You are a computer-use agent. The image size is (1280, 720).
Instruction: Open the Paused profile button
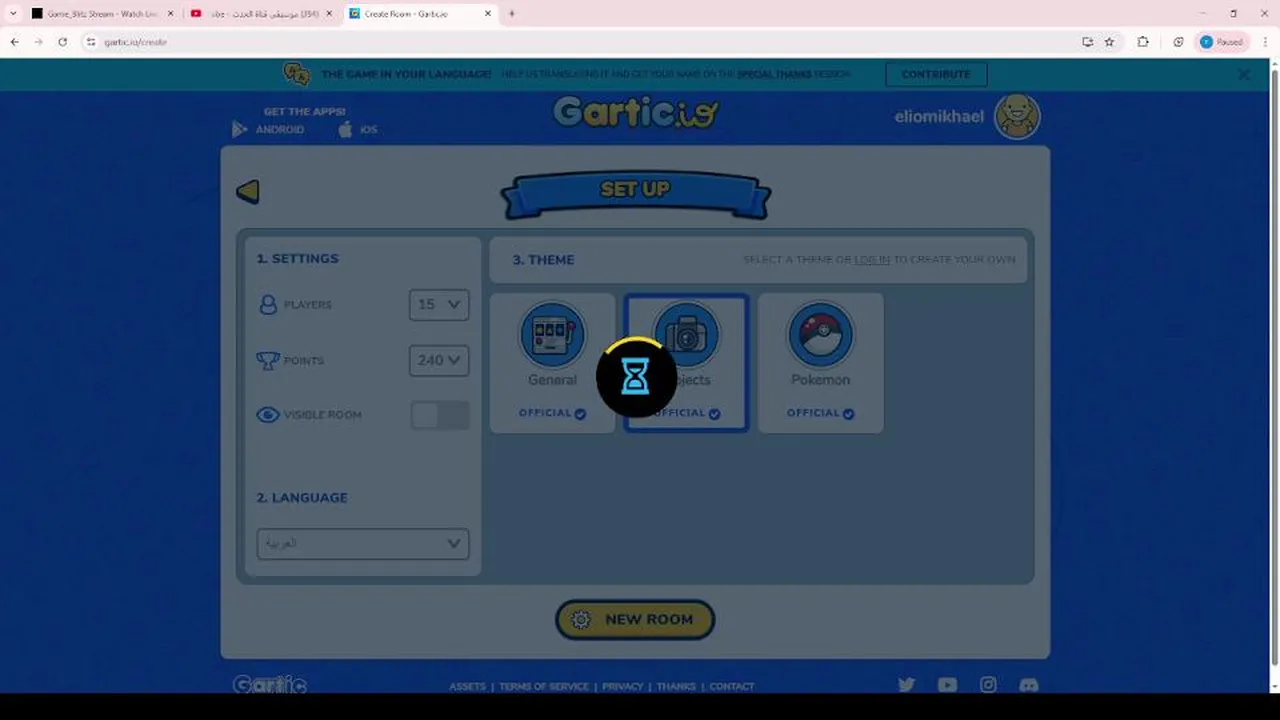(1221, 42)
